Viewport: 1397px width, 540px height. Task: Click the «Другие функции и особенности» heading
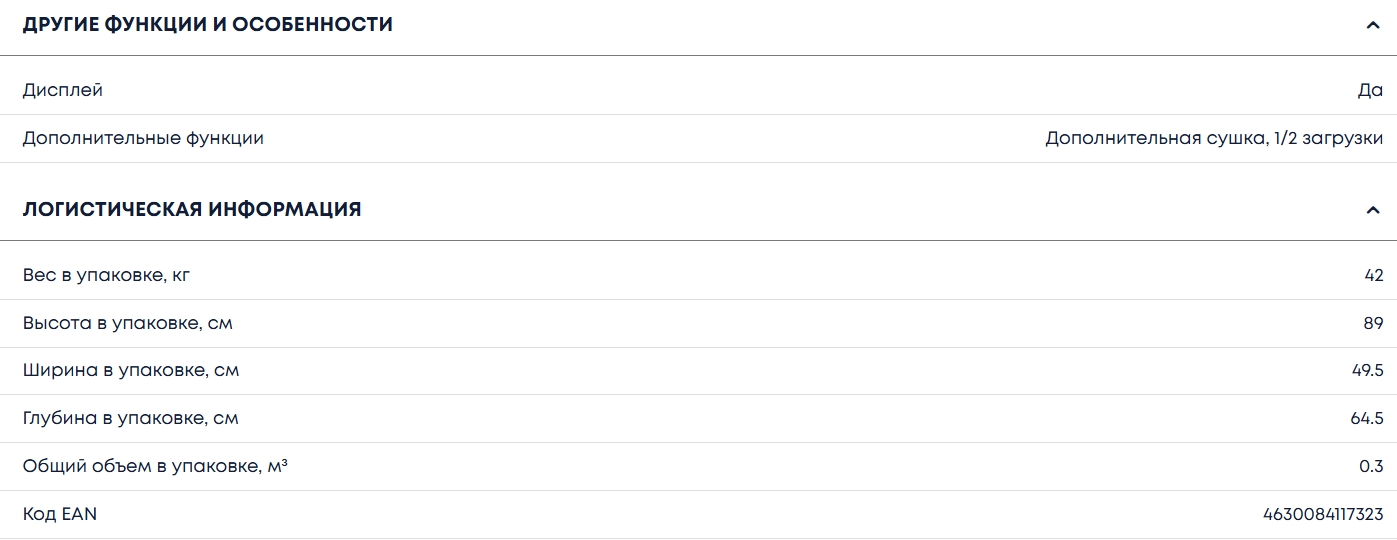[x=208, y=25]
